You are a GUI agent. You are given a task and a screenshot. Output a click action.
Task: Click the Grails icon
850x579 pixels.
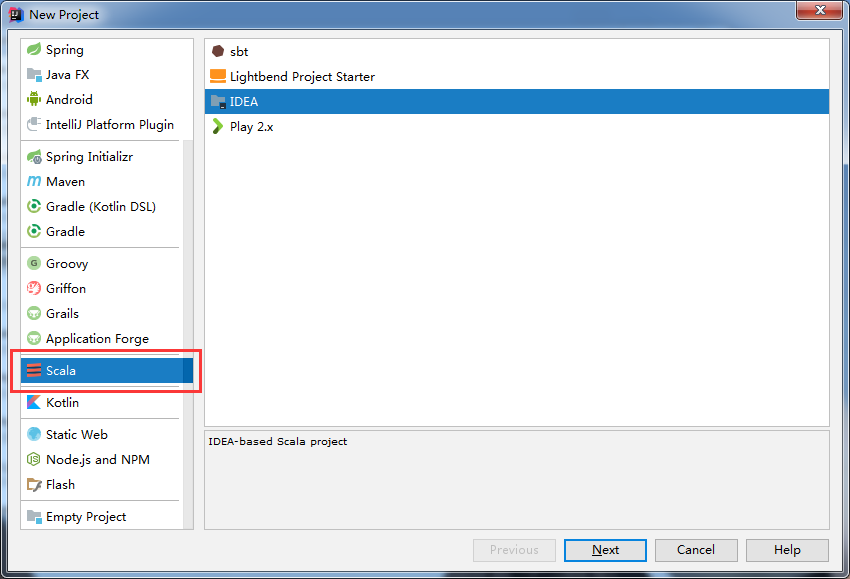click(34, 313)
